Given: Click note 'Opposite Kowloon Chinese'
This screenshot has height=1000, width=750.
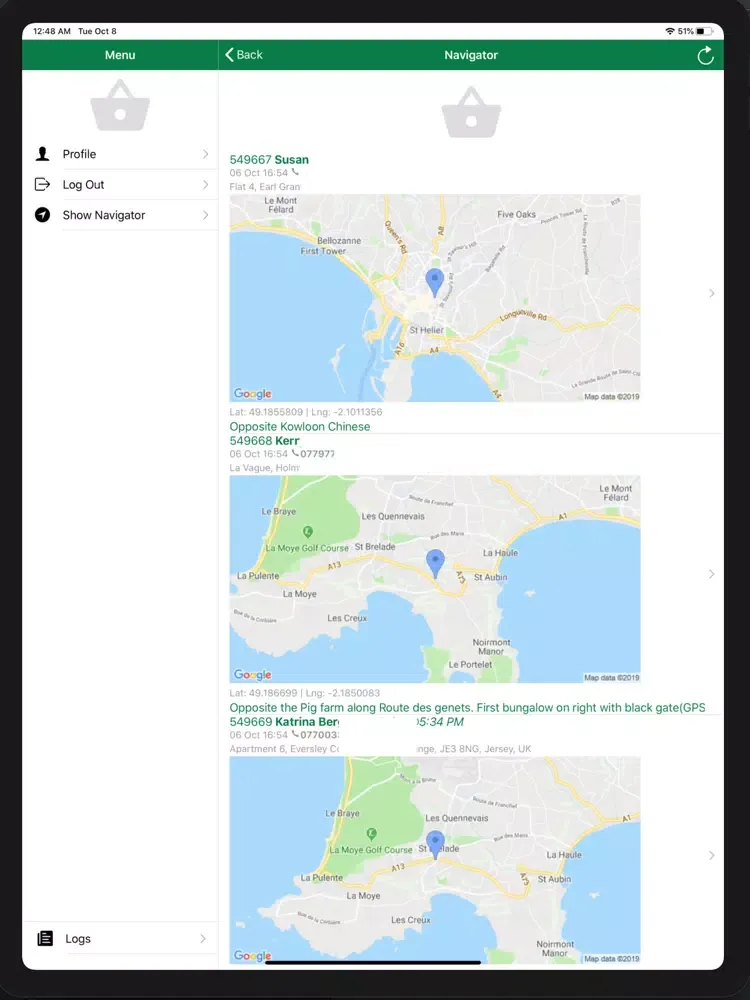Looking at the screenshot, I should pos(300,427).
